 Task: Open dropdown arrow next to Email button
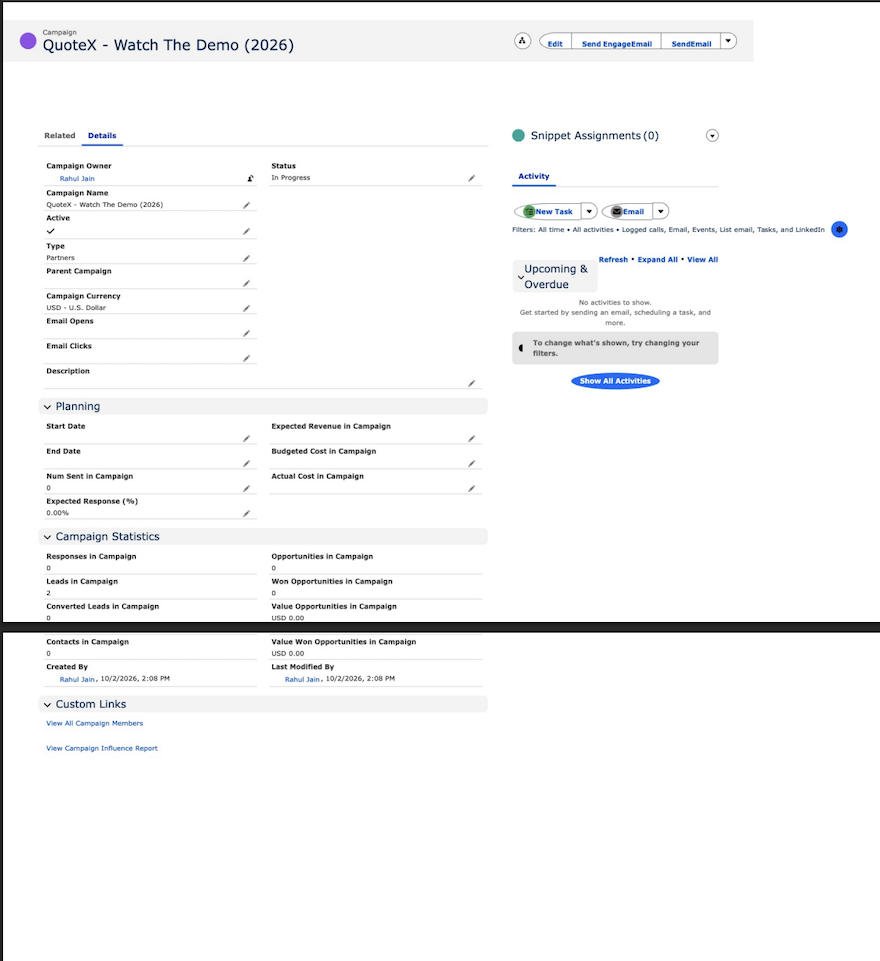[x=661, y=211]
